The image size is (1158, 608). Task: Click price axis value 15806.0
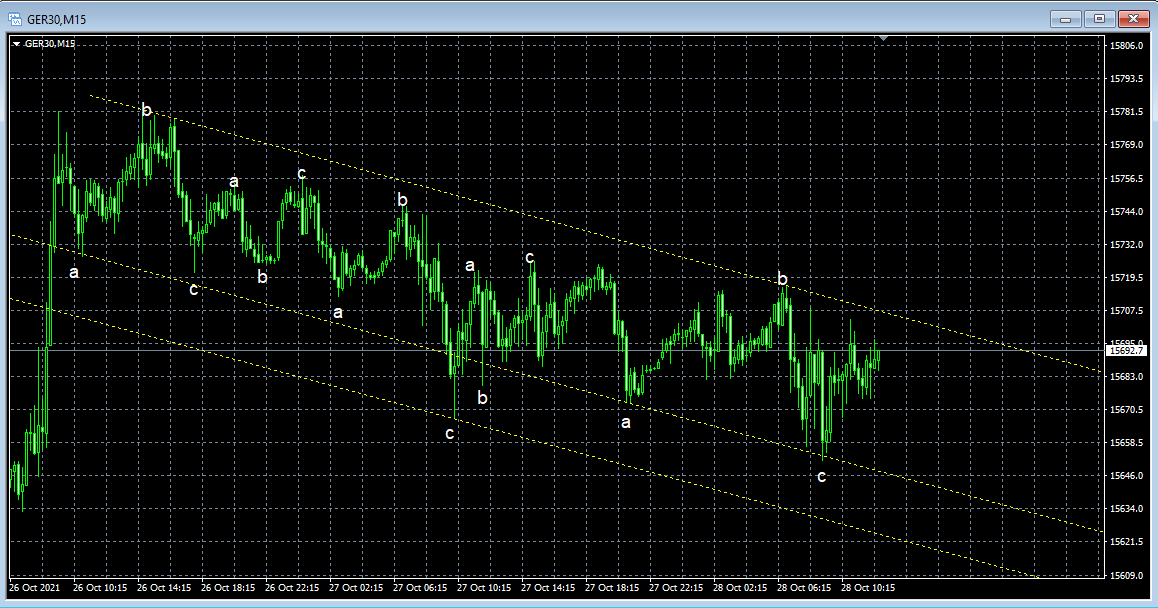click(x=1126, y=45)
